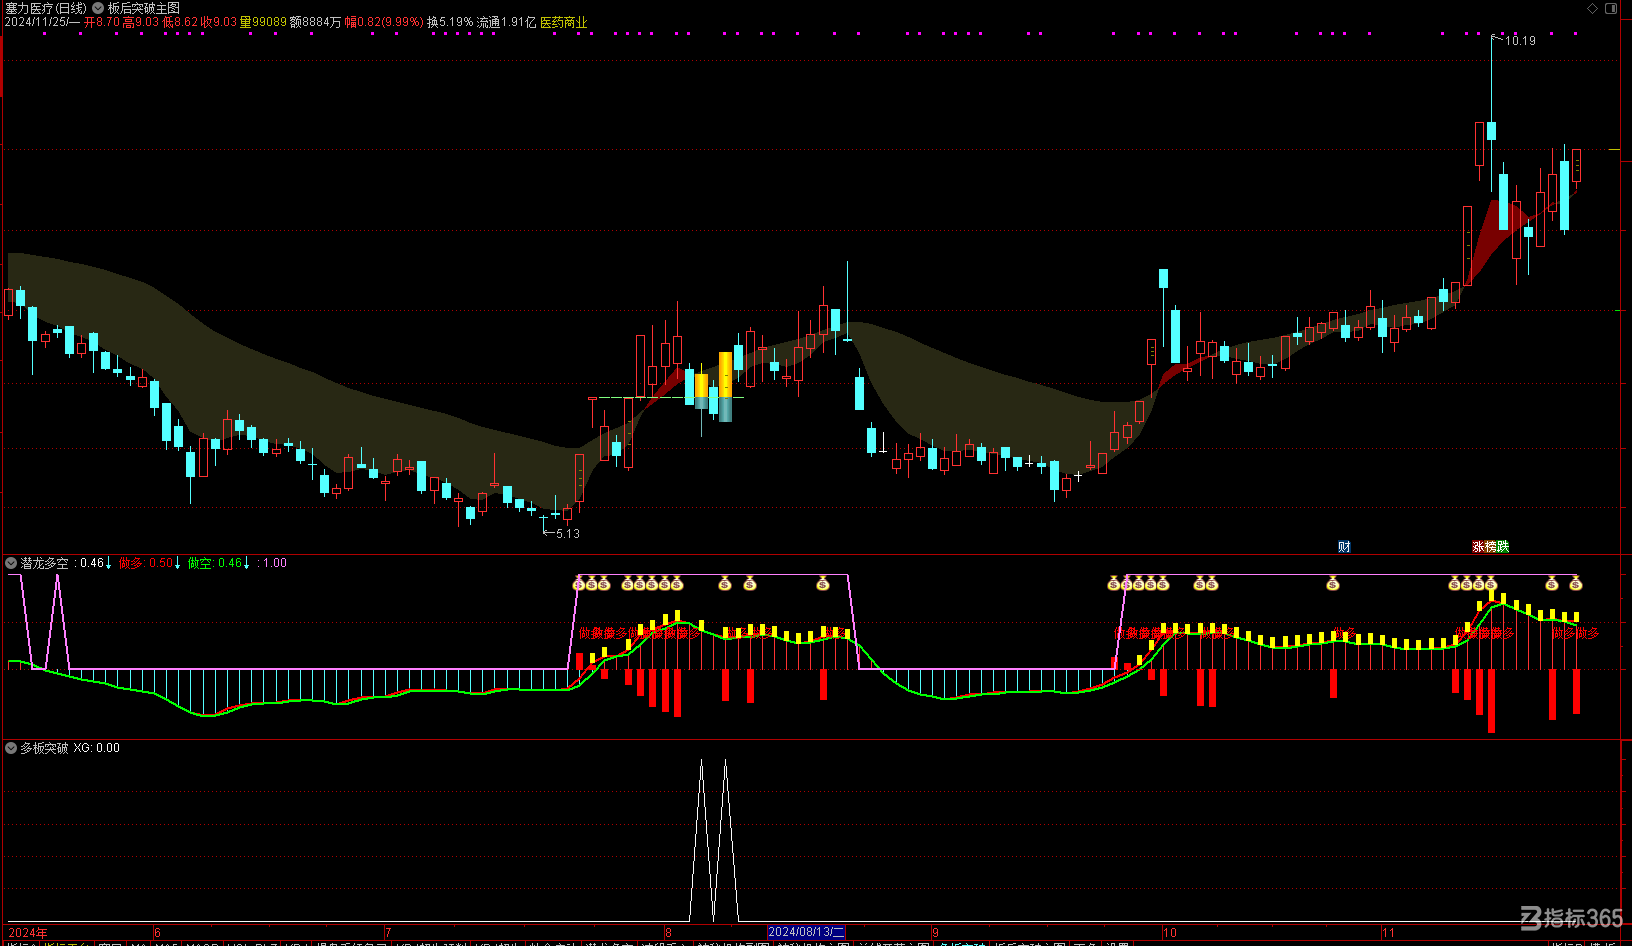
Task: Click the diamond icon at top right
Action: [1593, 8]
